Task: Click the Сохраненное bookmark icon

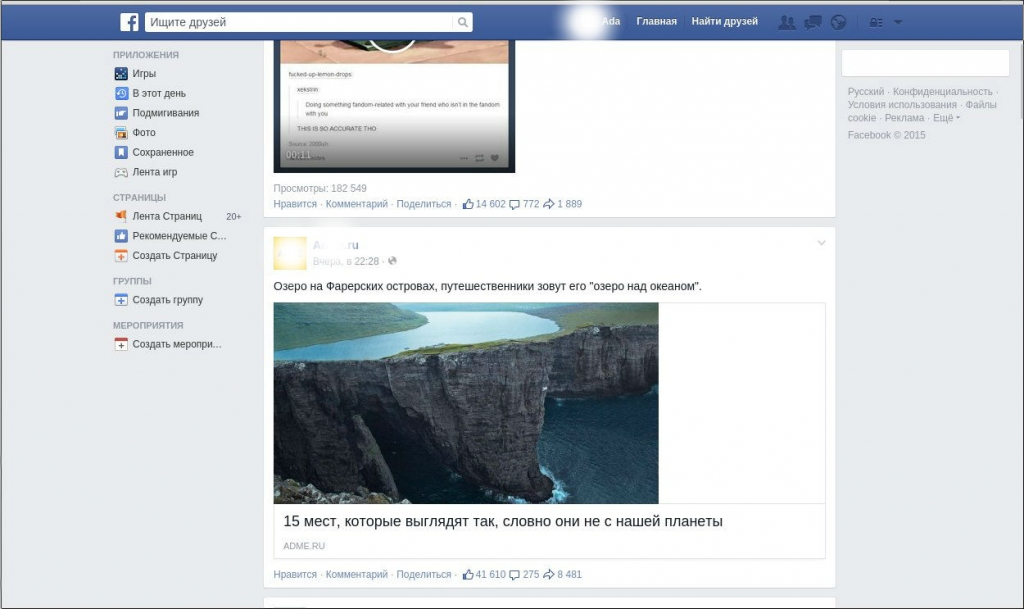Action: [121, 152]
